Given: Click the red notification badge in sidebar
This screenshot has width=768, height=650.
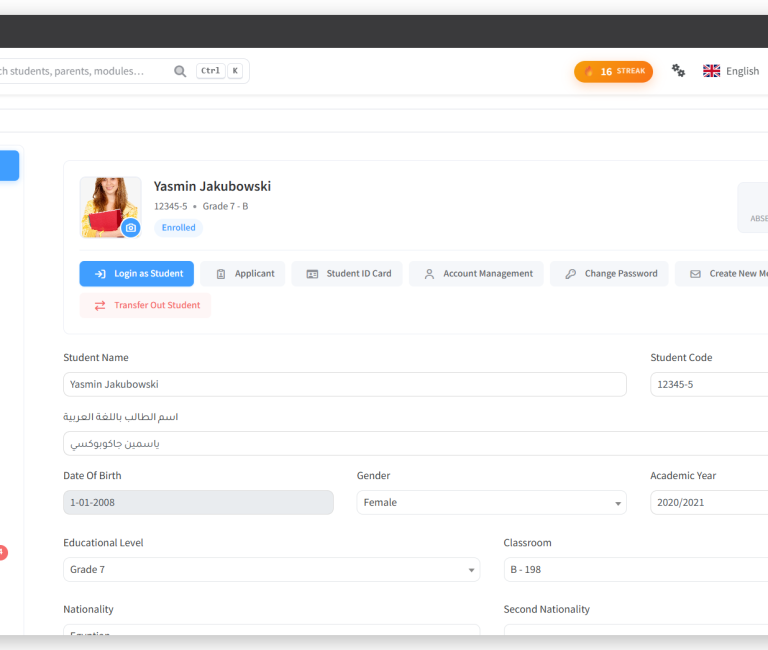Looking at the screenshot, I should [x=3, y=553].
